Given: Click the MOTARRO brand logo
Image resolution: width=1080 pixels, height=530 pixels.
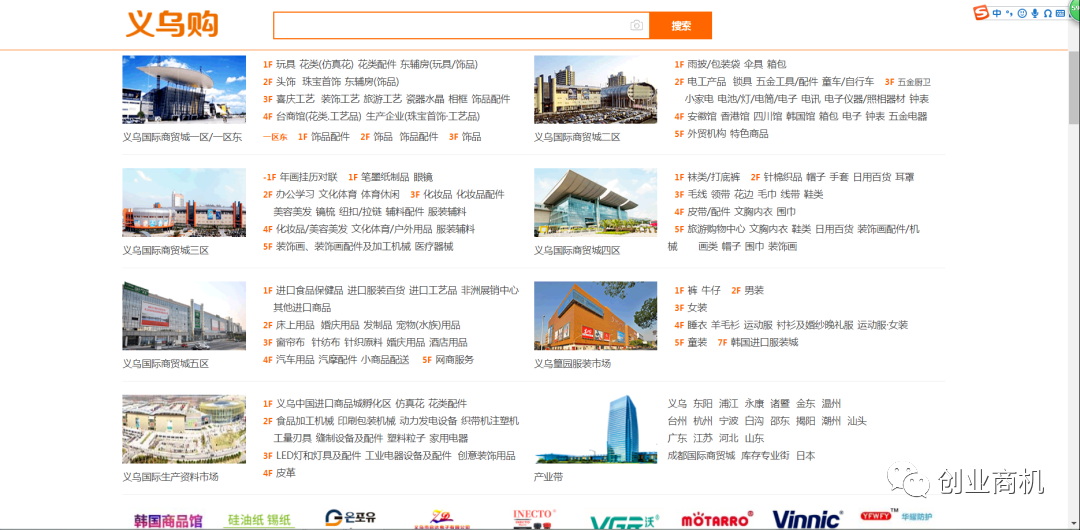Looking at the screenshot, I should coord(716,520).
